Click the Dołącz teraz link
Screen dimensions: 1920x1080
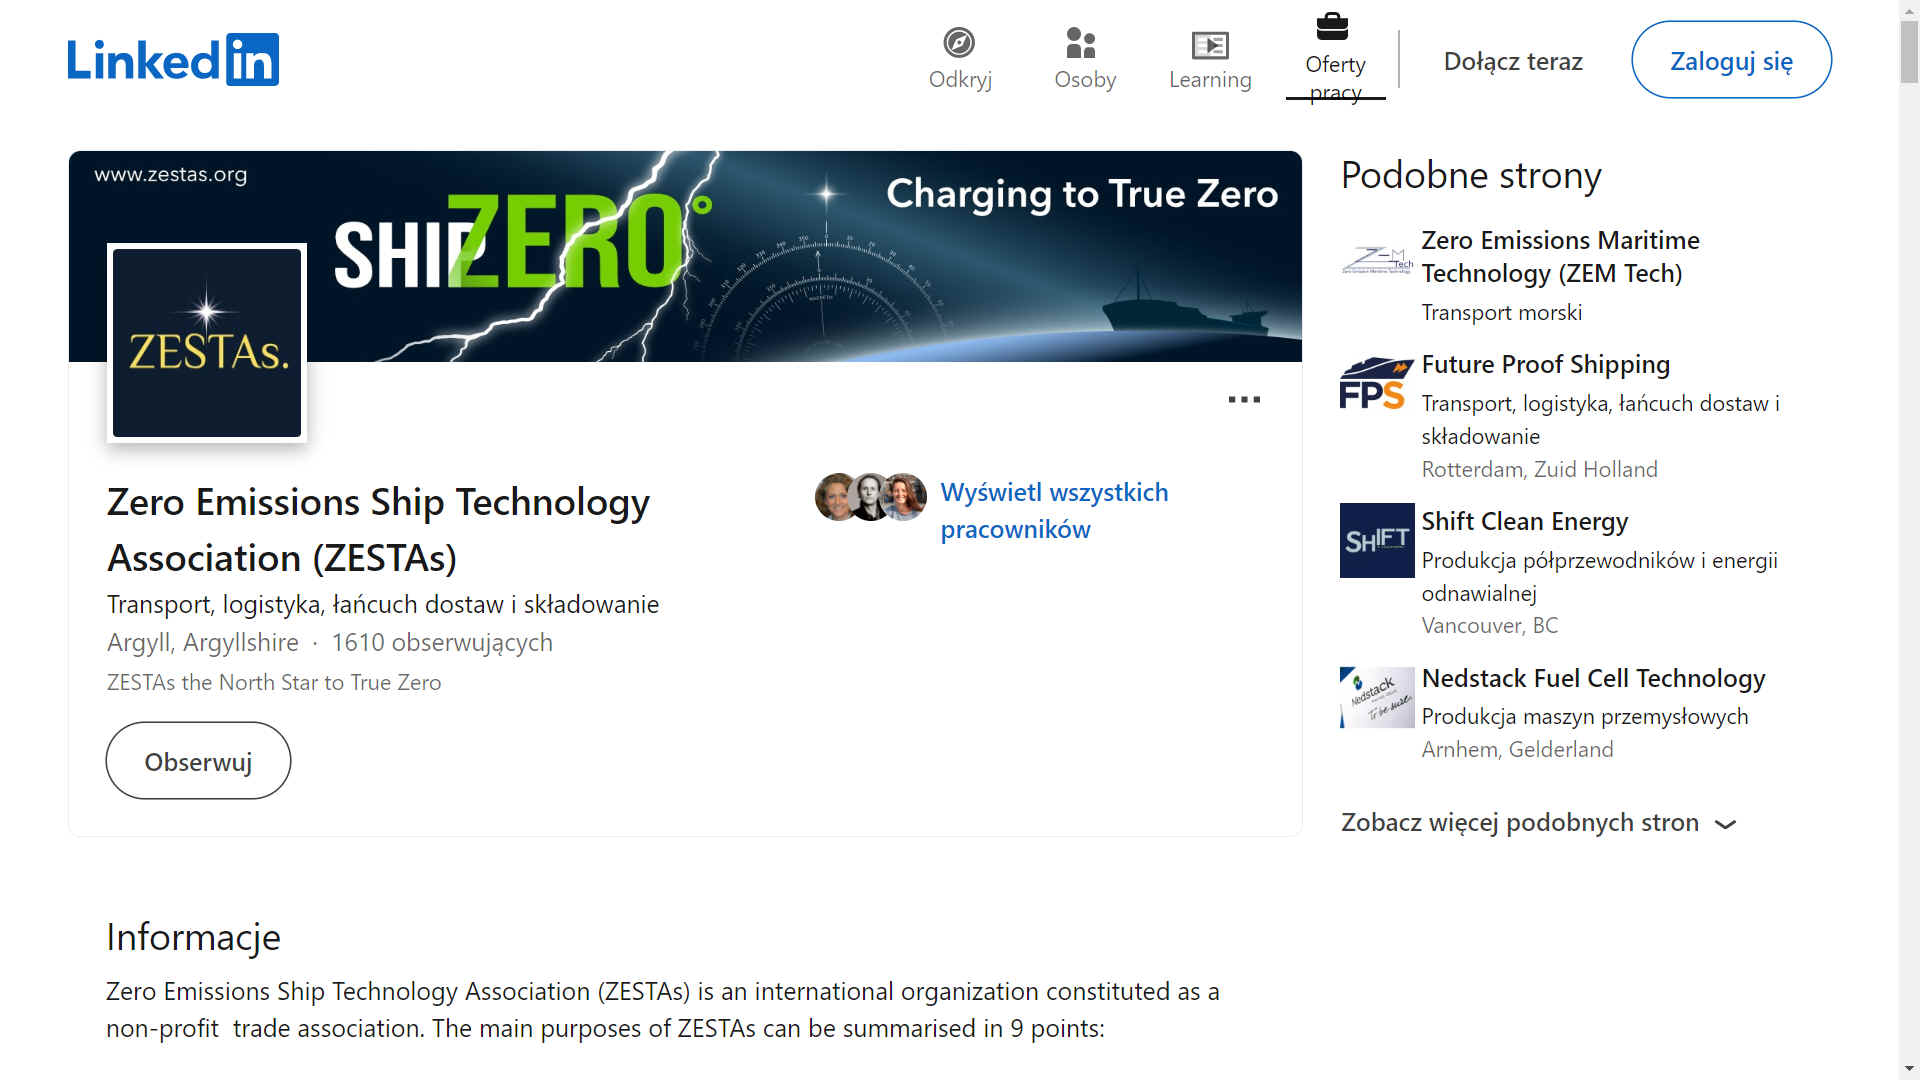1513,61
